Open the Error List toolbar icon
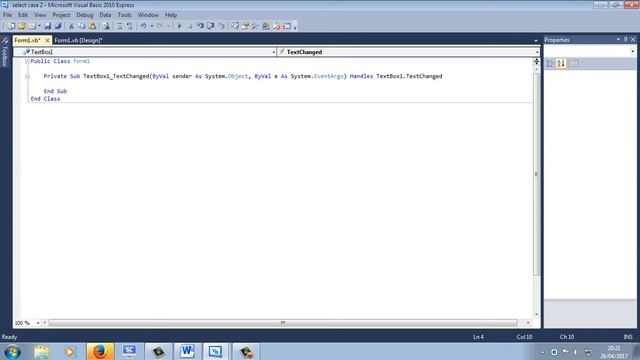 (276, 26)
